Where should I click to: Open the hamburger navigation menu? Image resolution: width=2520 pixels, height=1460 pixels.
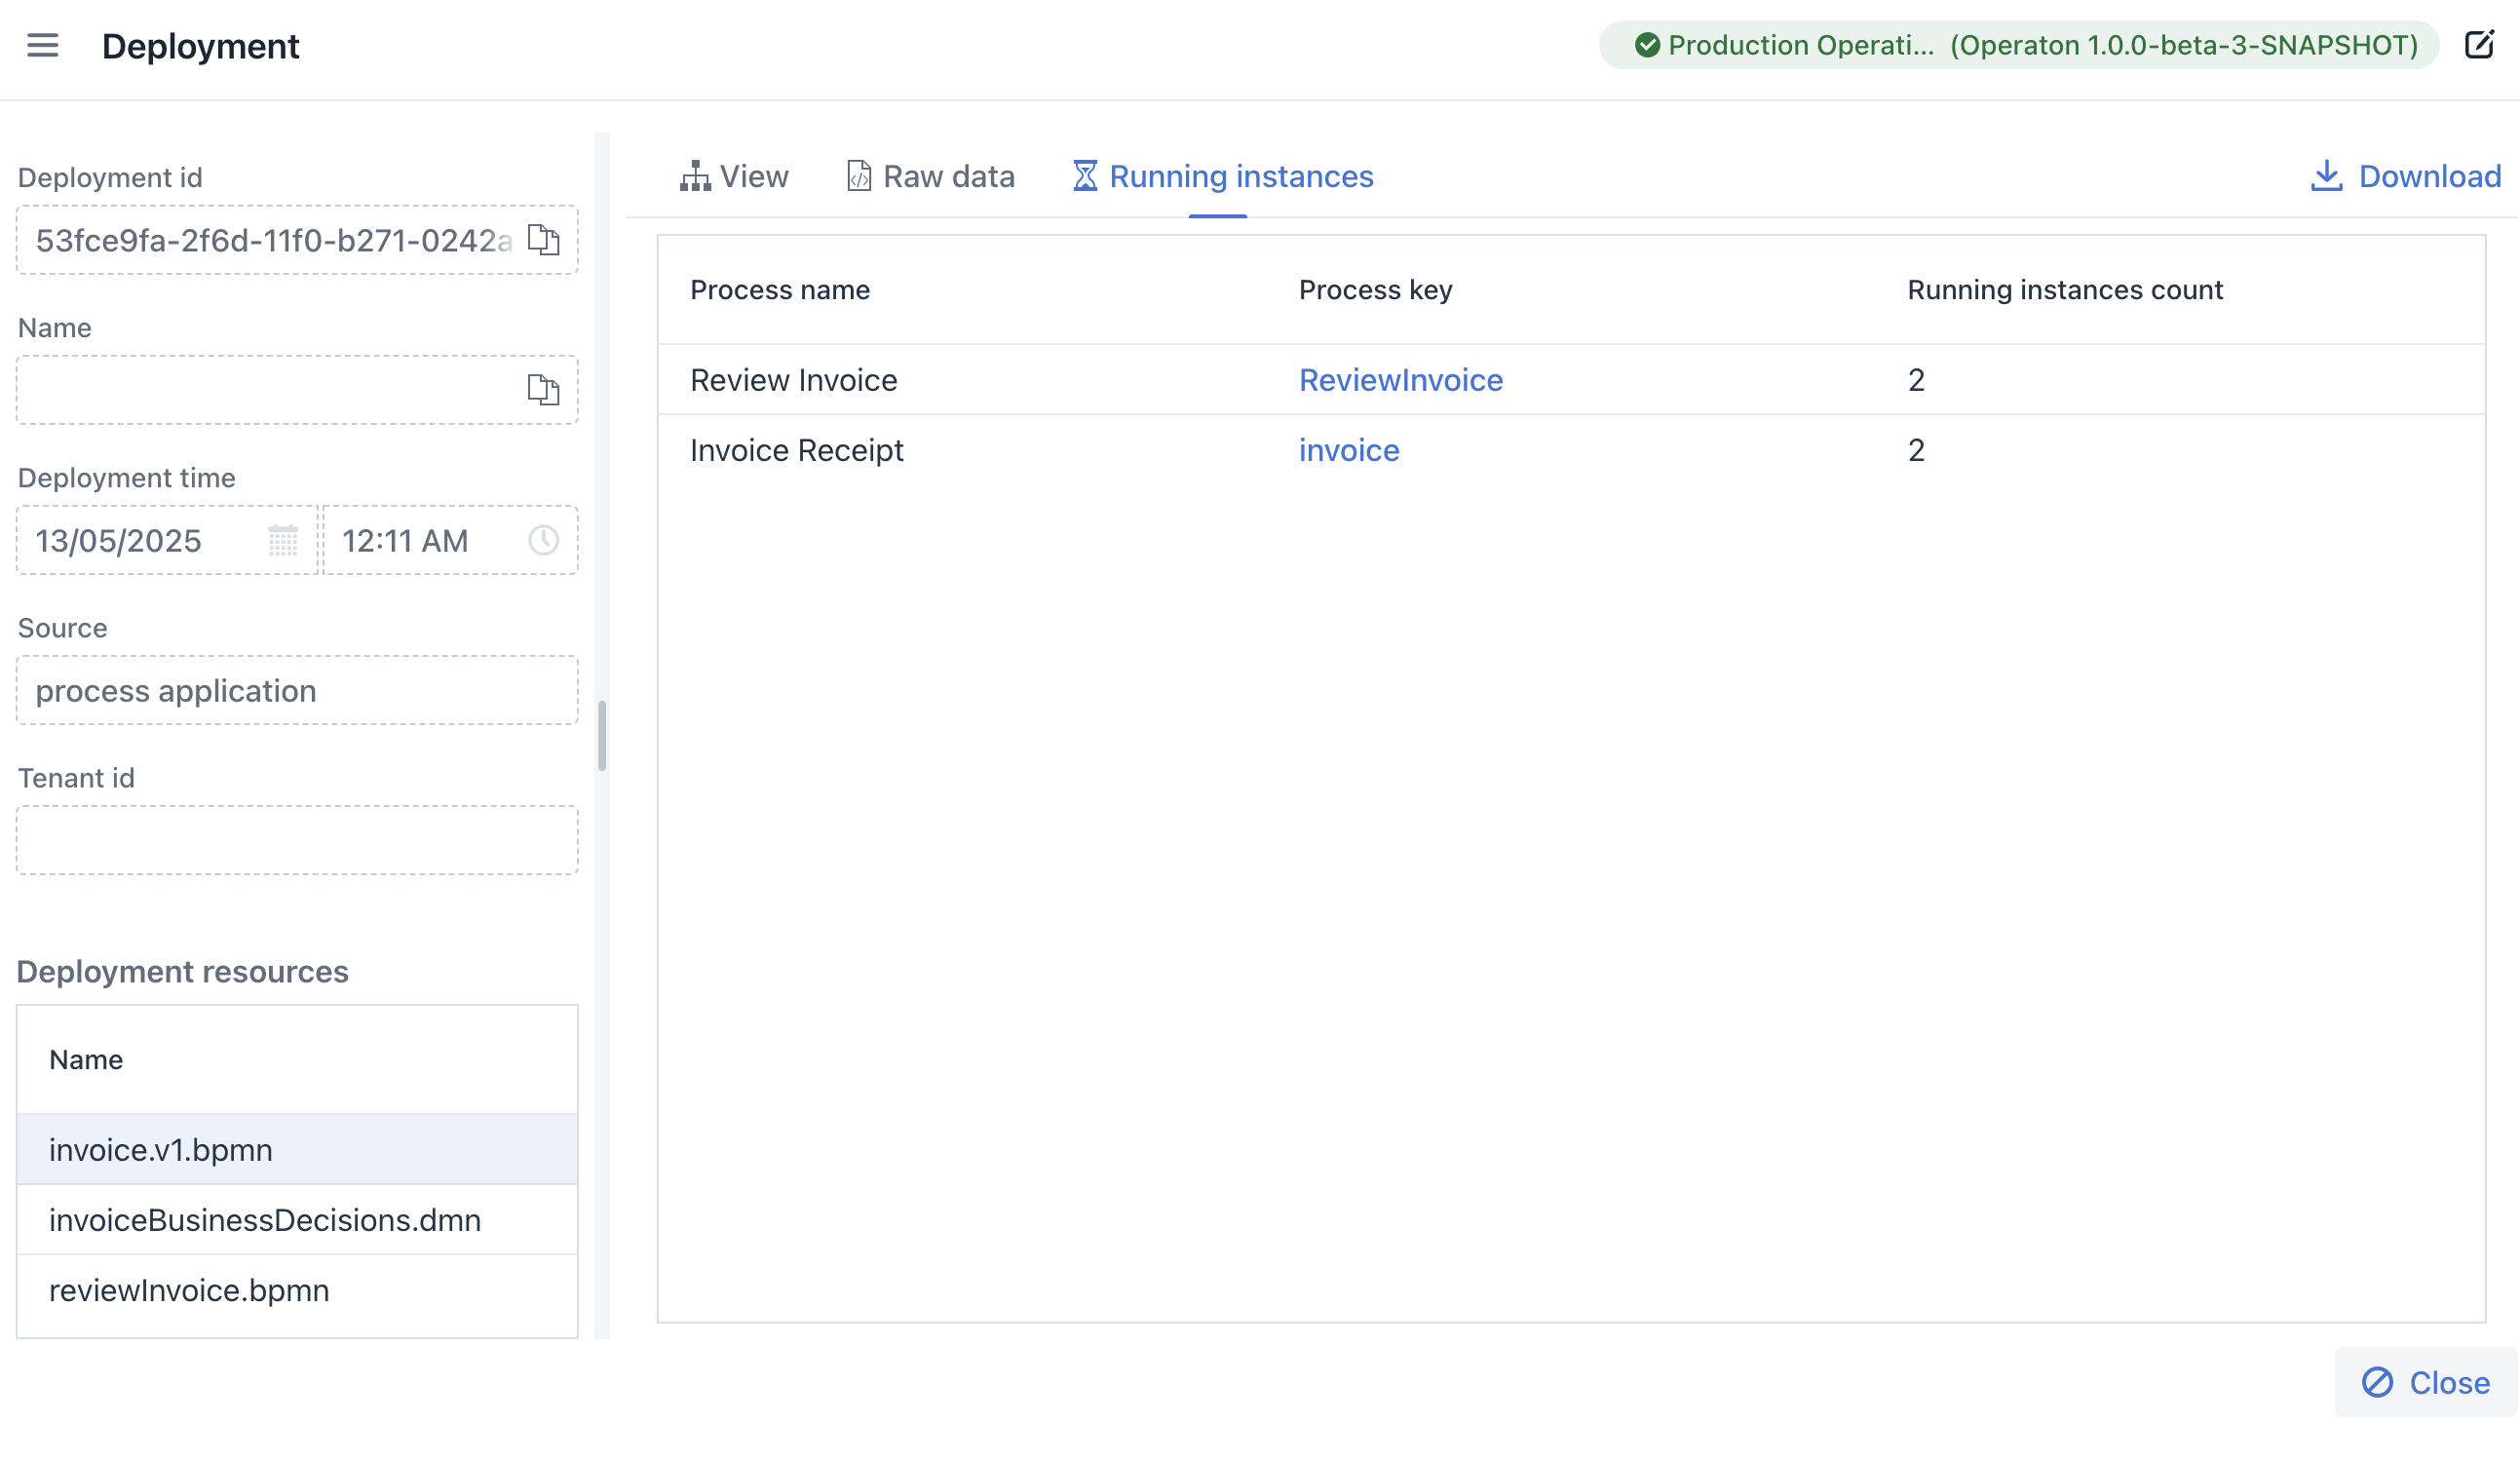[x=42, y=45]
